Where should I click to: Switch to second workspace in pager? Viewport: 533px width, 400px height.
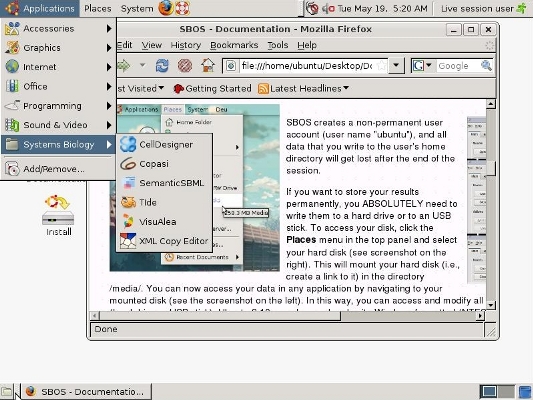(x=506, y=392)
